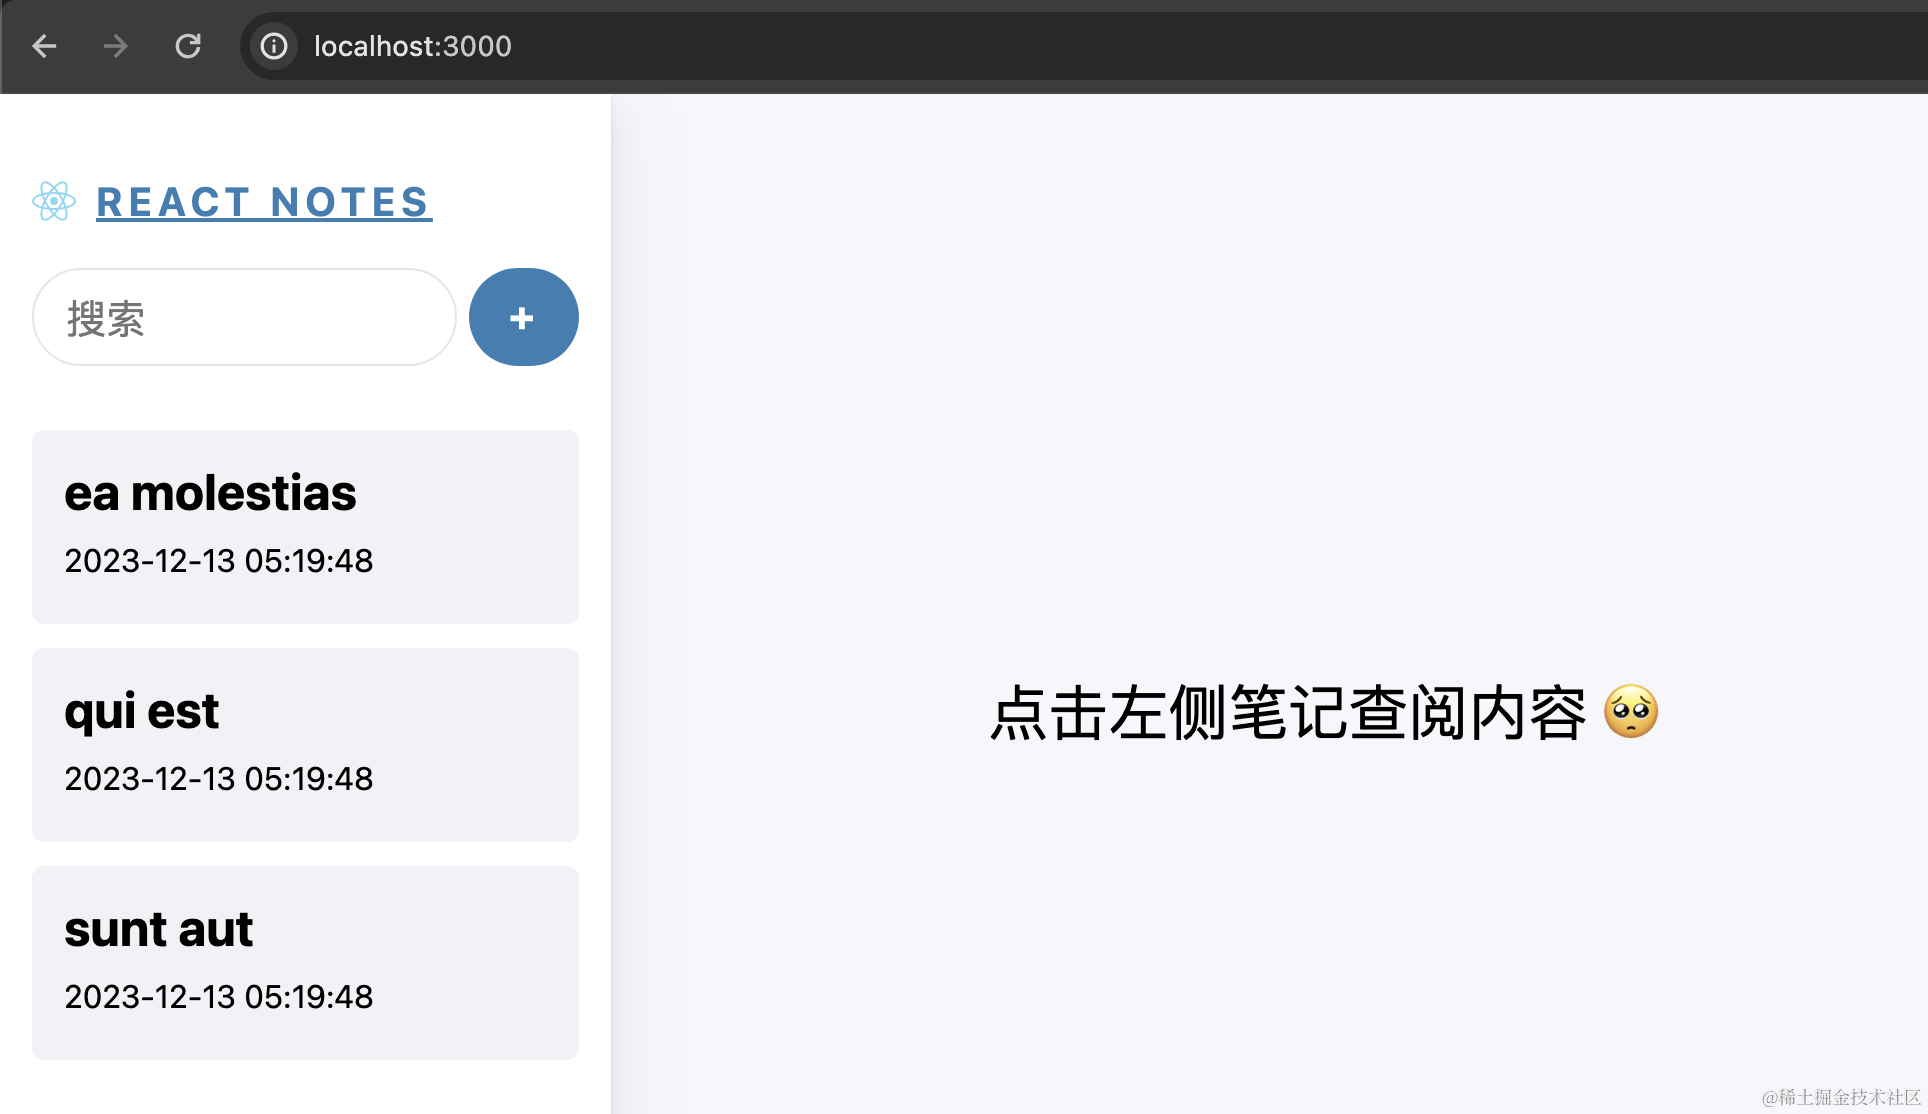Click the timestamp under 'ea molestias'

[x=218, y=561]
